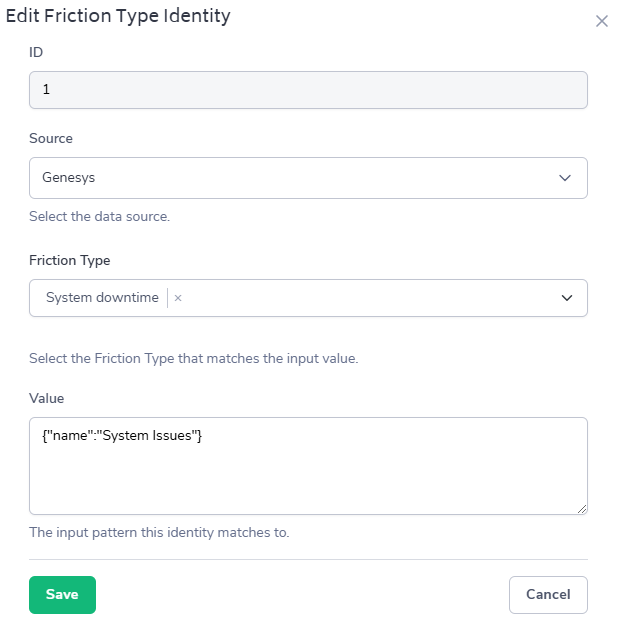The height and width of the screenshot is (626, 619).
Task: Click the System downtime chip text
Action: (x=102, y=298)
